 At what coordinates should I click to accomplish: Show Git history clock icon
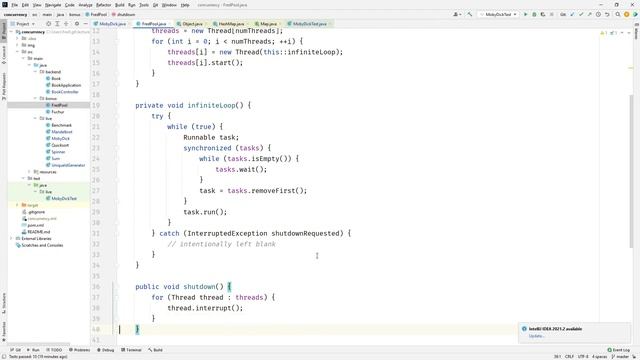(x=598, y=14)
